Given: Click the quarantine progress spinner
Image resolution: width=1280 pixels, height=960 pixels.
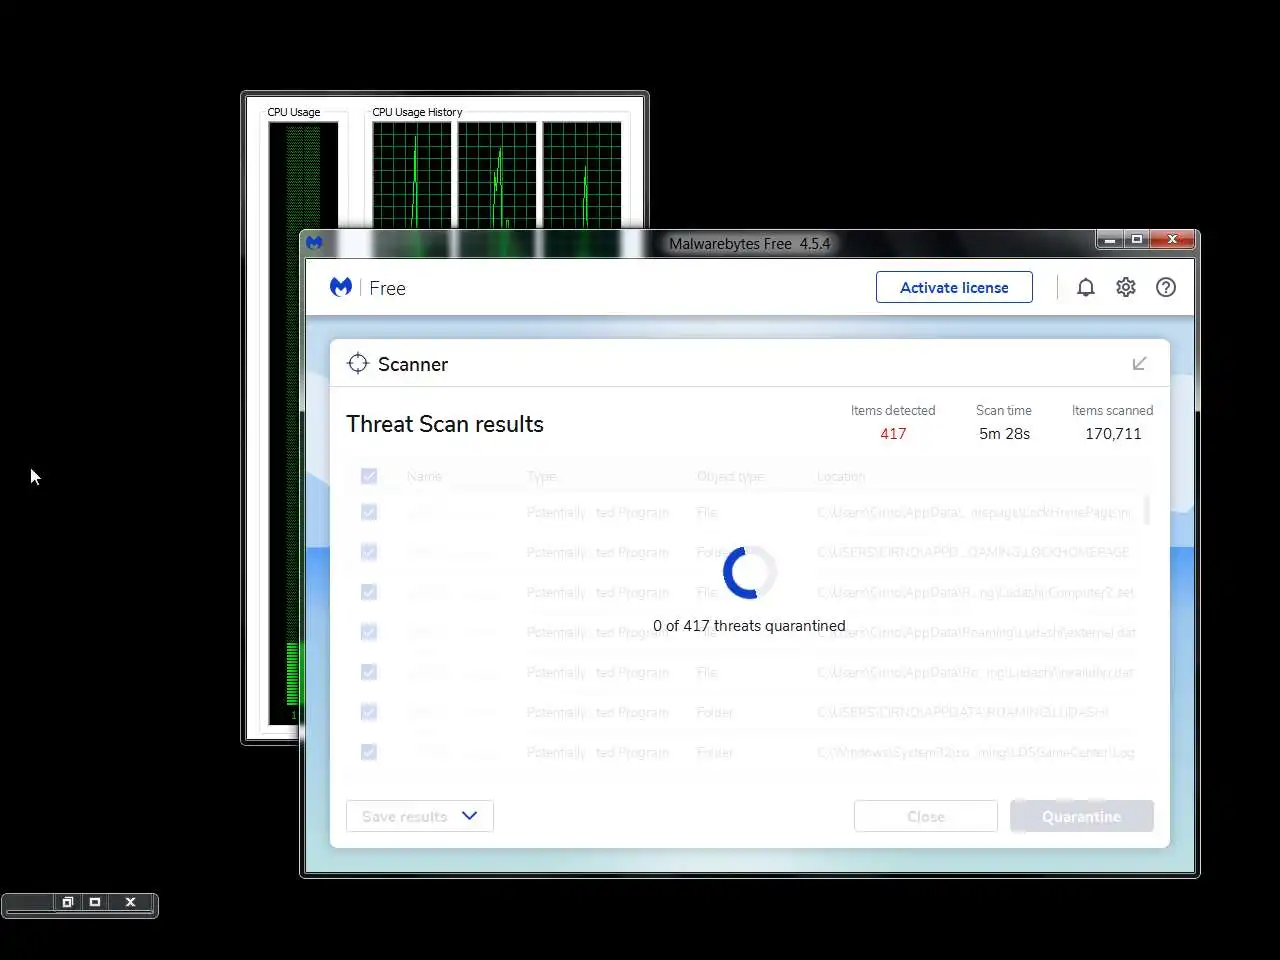Looking at the screenshot, I should click(749, 572).
